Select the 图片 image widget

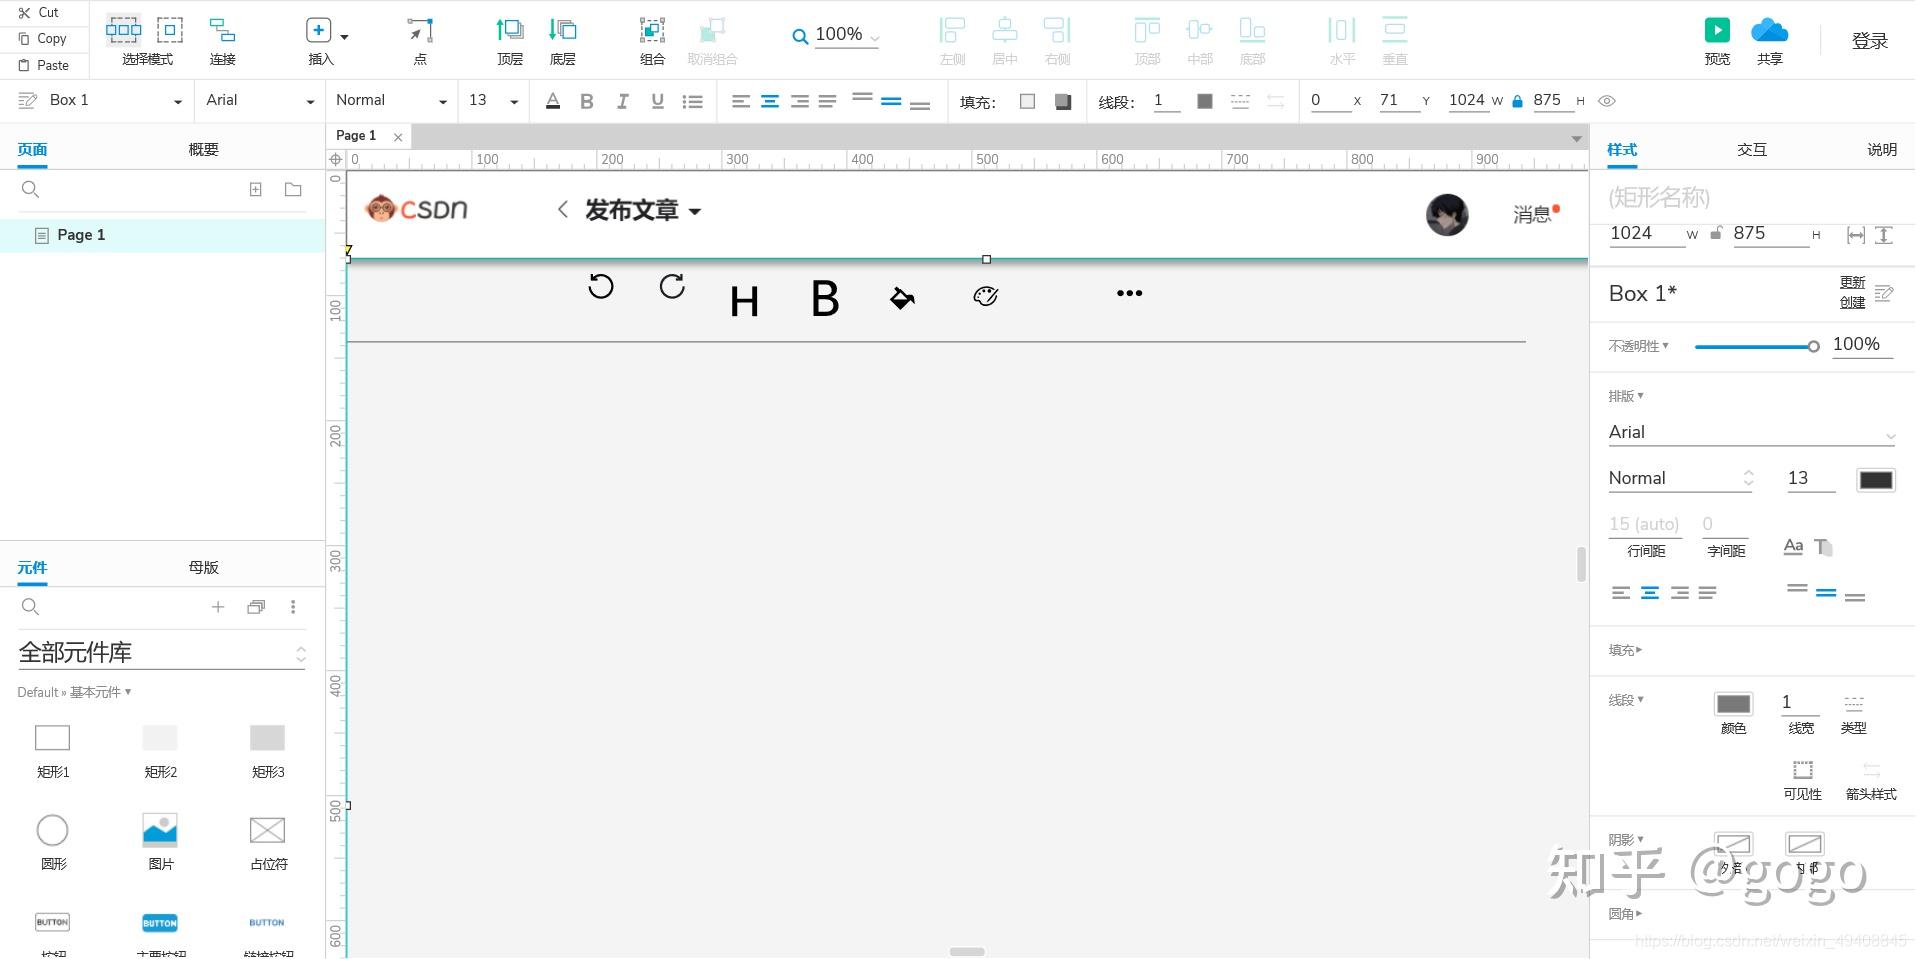pos(160,842)
